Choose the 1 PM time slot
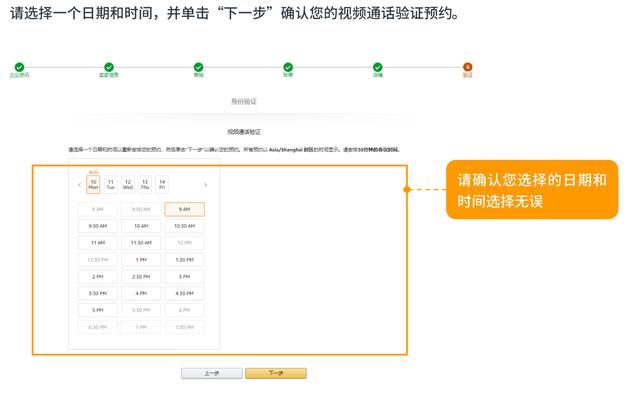The height and width of the screenshot is (394, 640). click(141, 260)
